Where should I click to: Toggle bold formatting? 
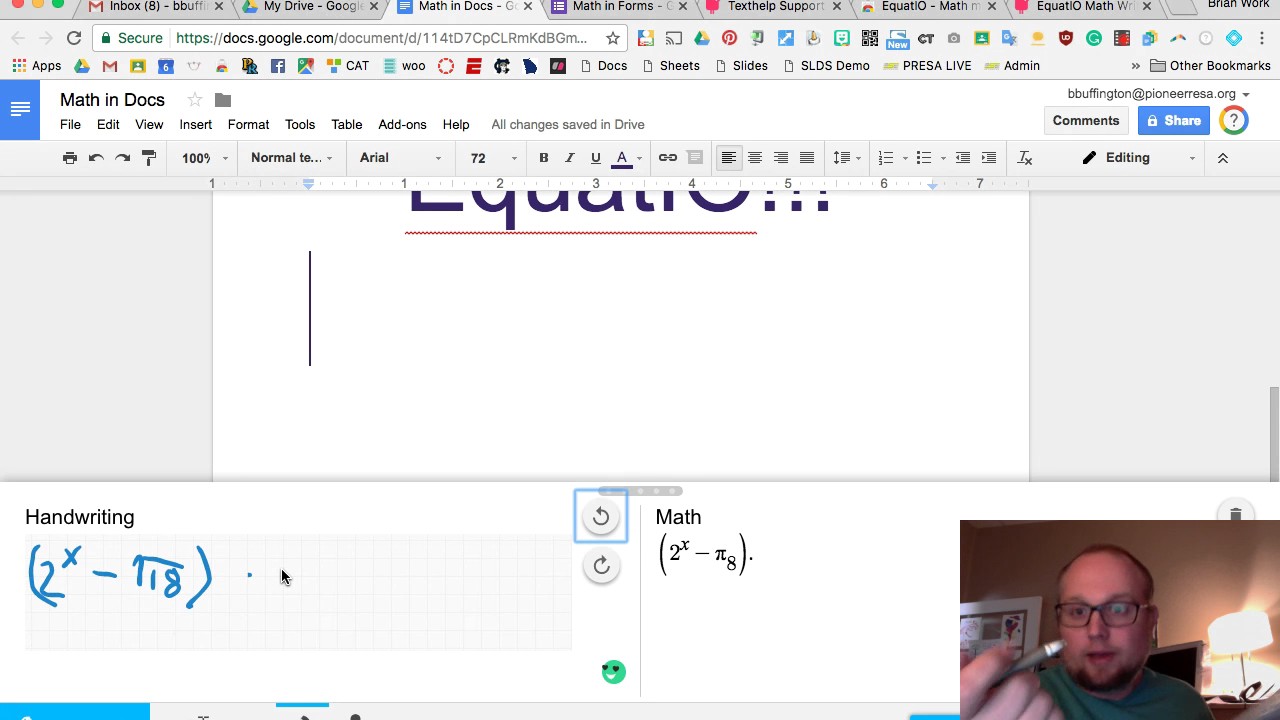(543, 158)
